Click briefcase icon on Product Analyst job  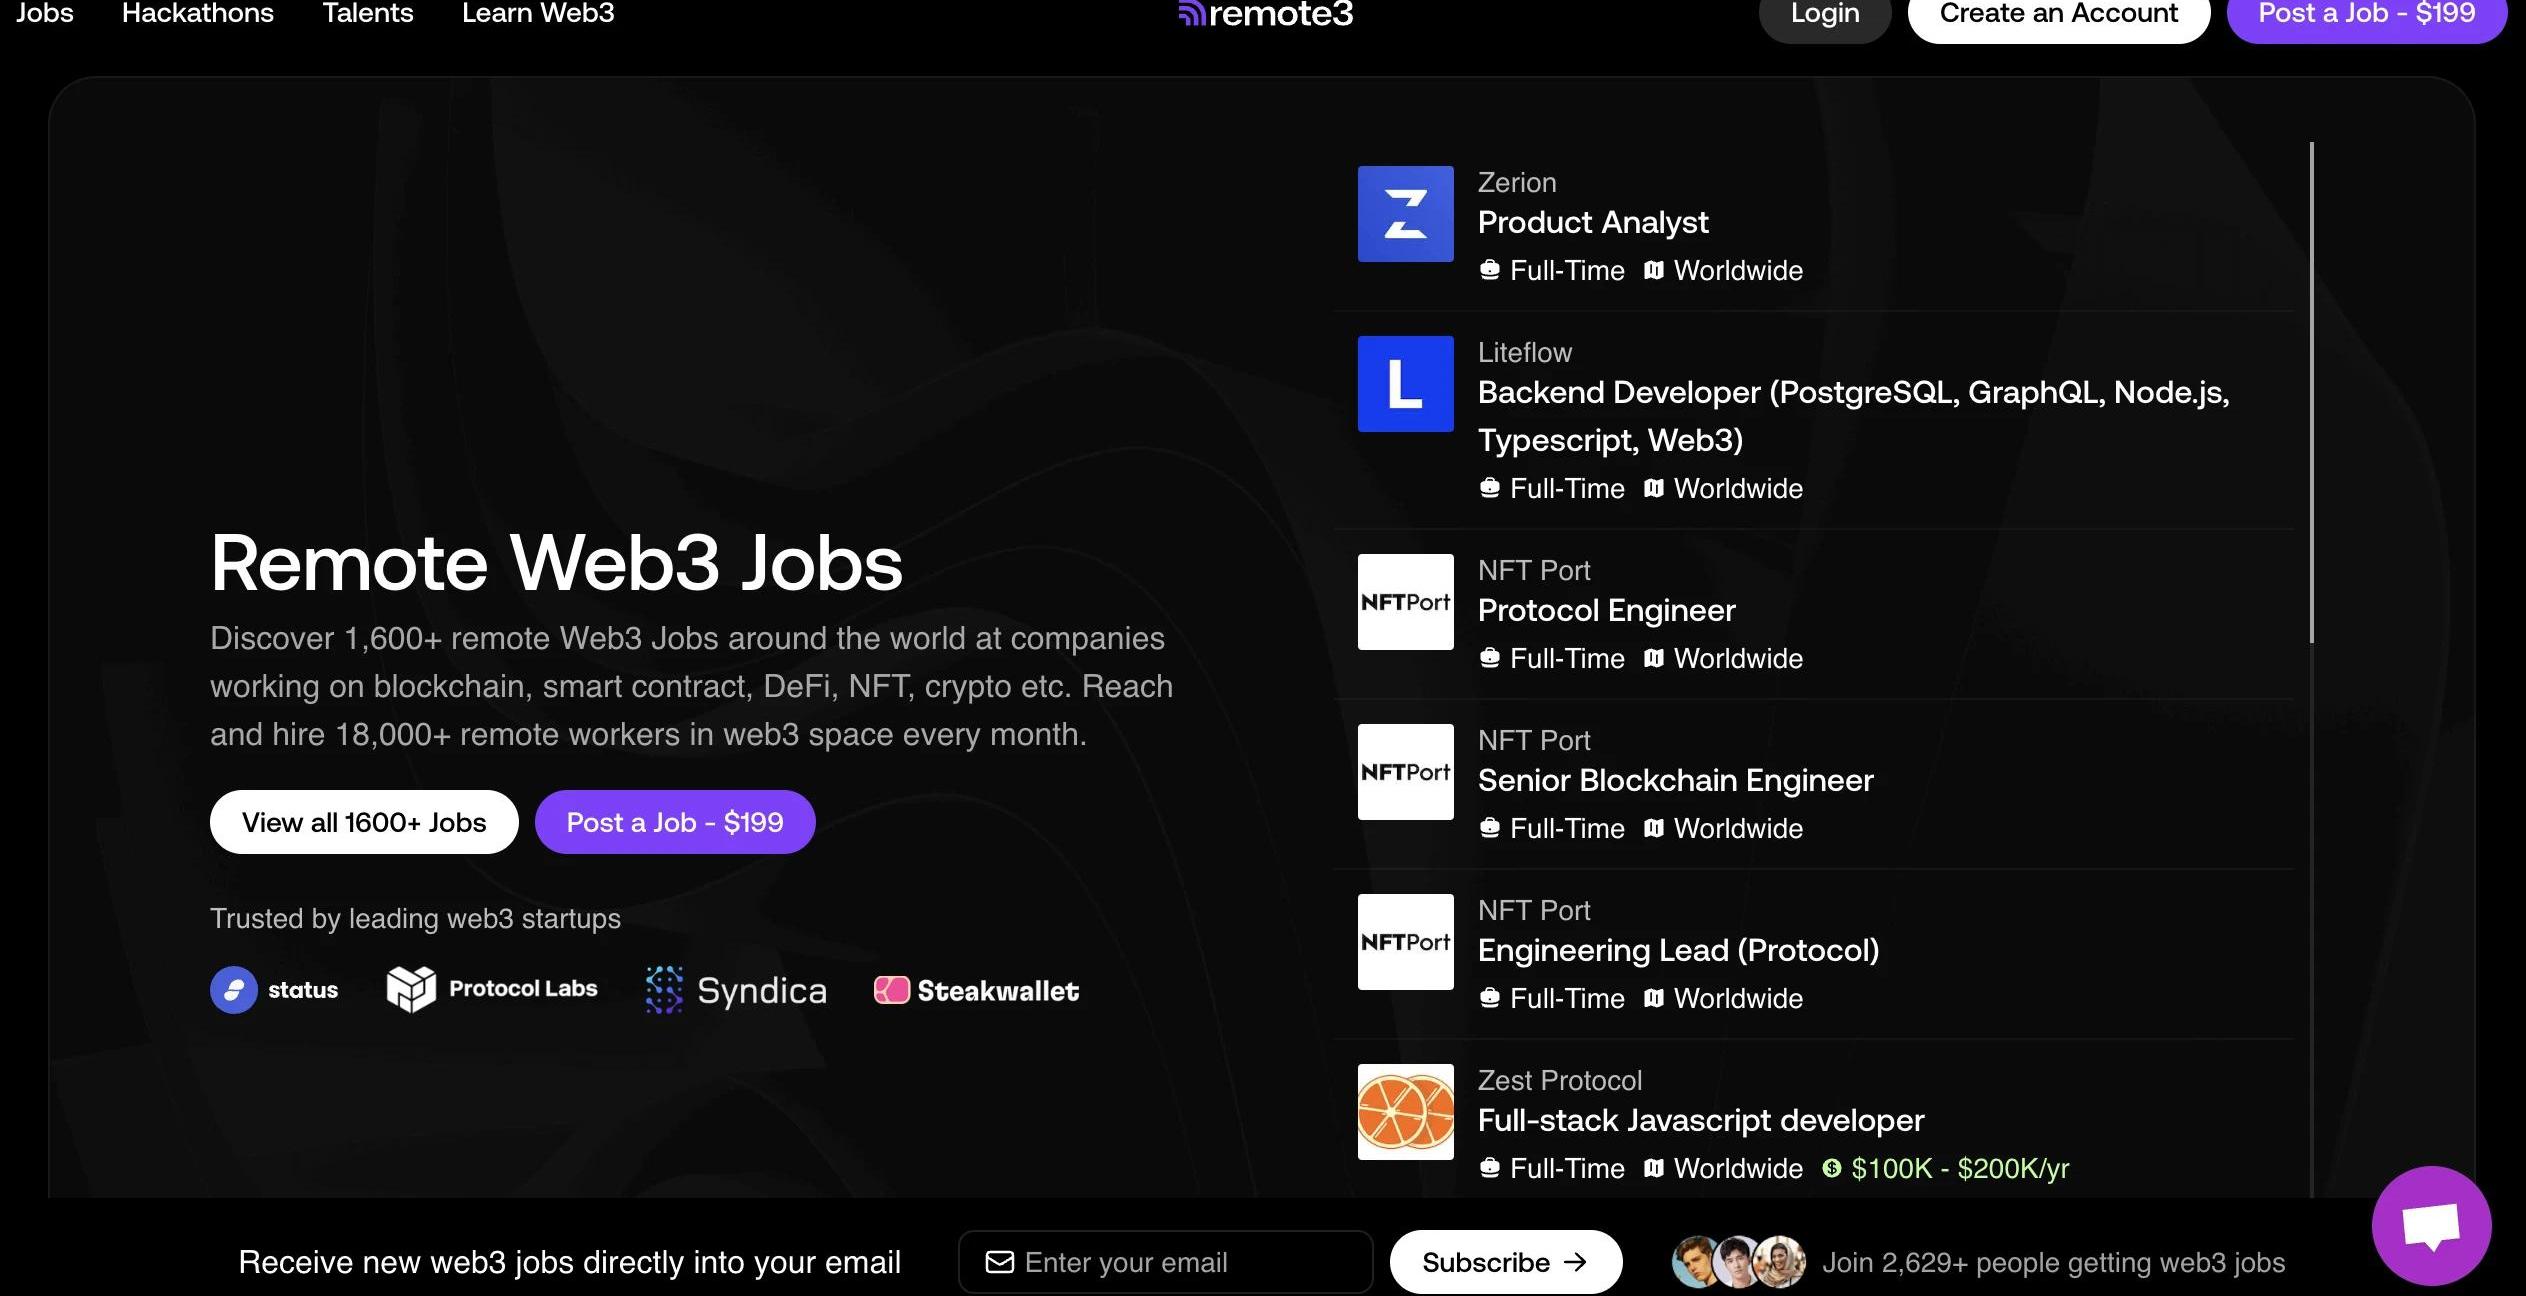1489,270
